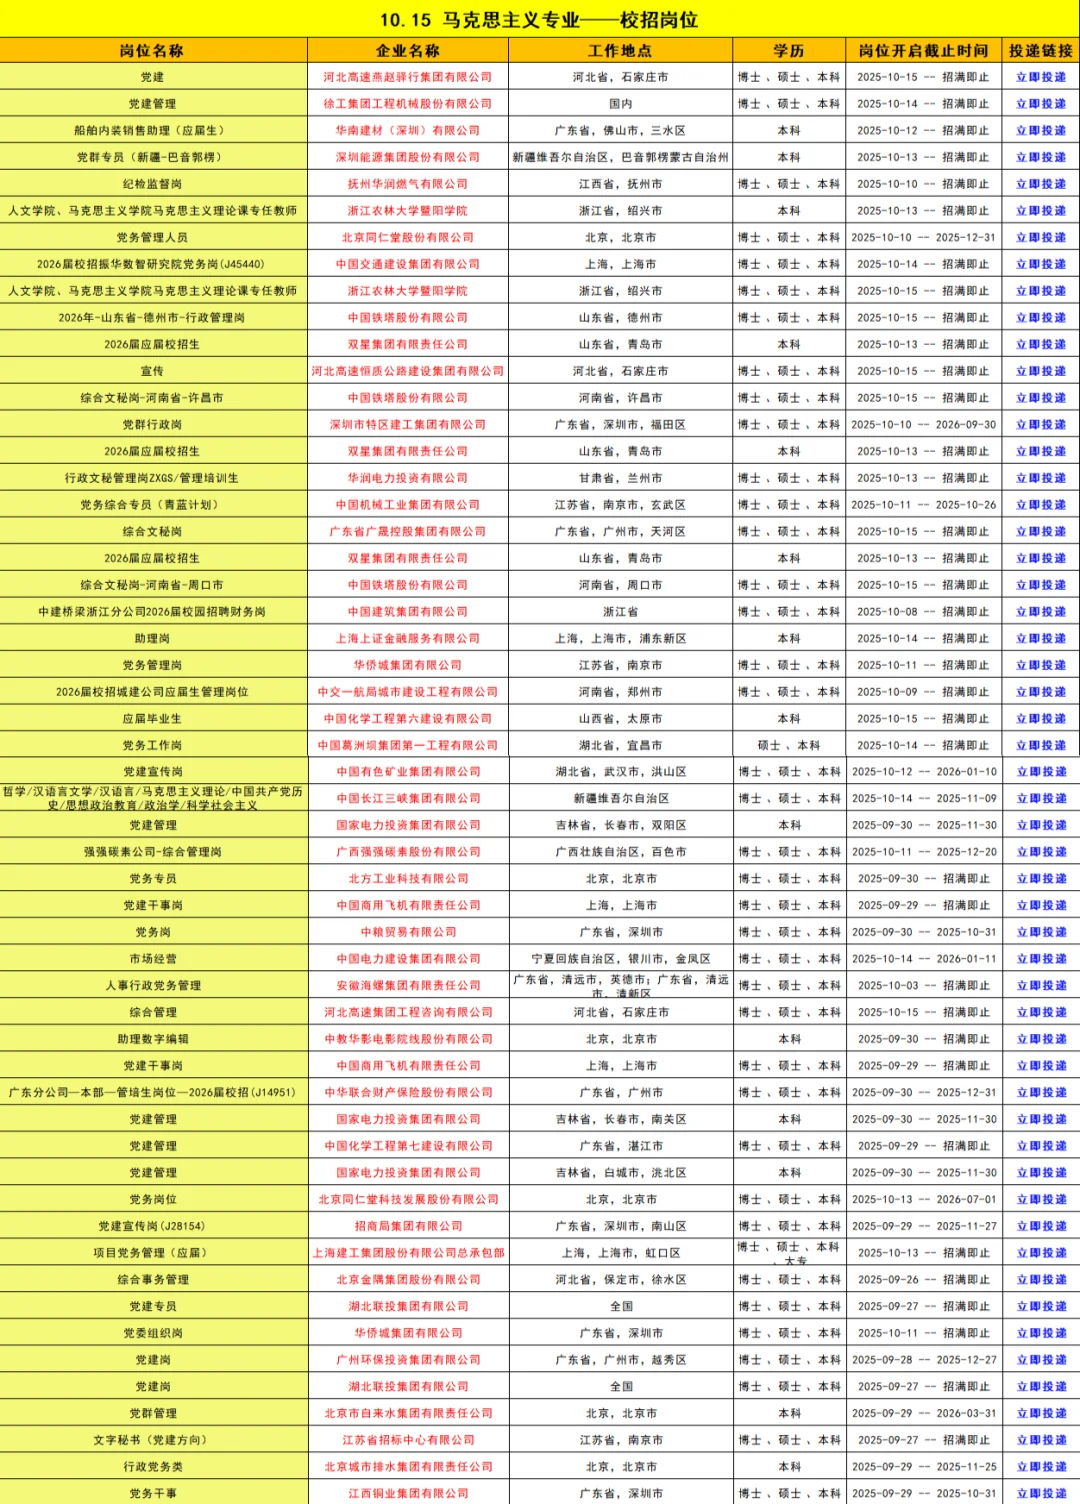
Task: Open 立即投递 for 中国化学工程第七建设 row
Action: [1042, 1146]
